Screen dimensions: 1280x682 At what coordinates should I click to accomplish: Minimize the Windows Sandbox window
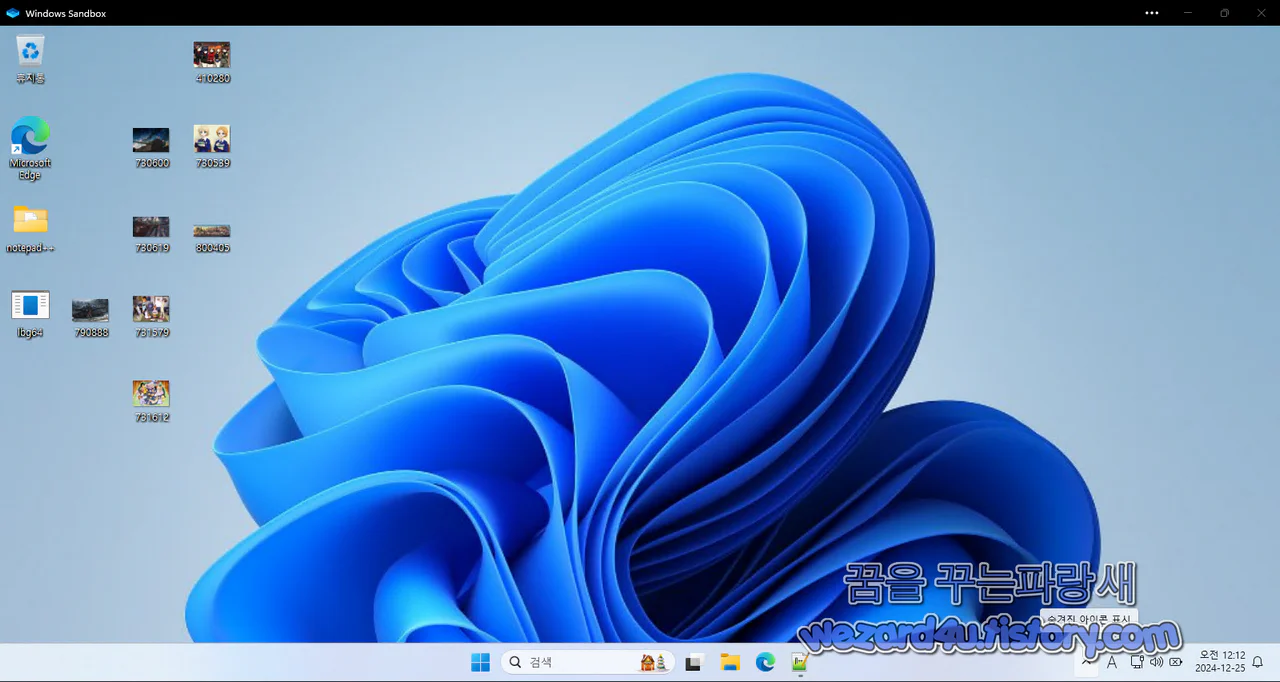click(1188, 13)
